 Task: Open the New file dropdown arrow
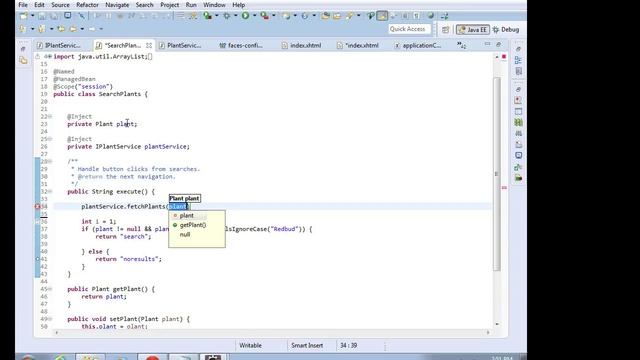(33, 16)
